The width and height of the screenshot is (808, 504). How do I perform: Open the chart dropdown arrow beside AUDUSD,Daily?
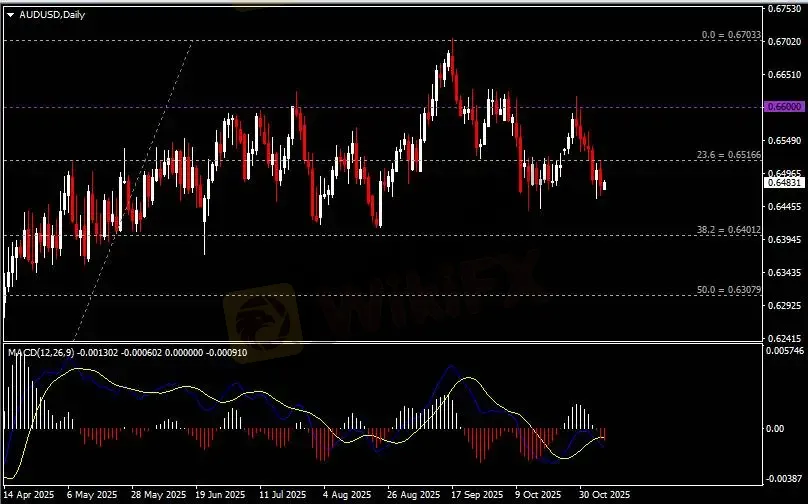[10, 15]
